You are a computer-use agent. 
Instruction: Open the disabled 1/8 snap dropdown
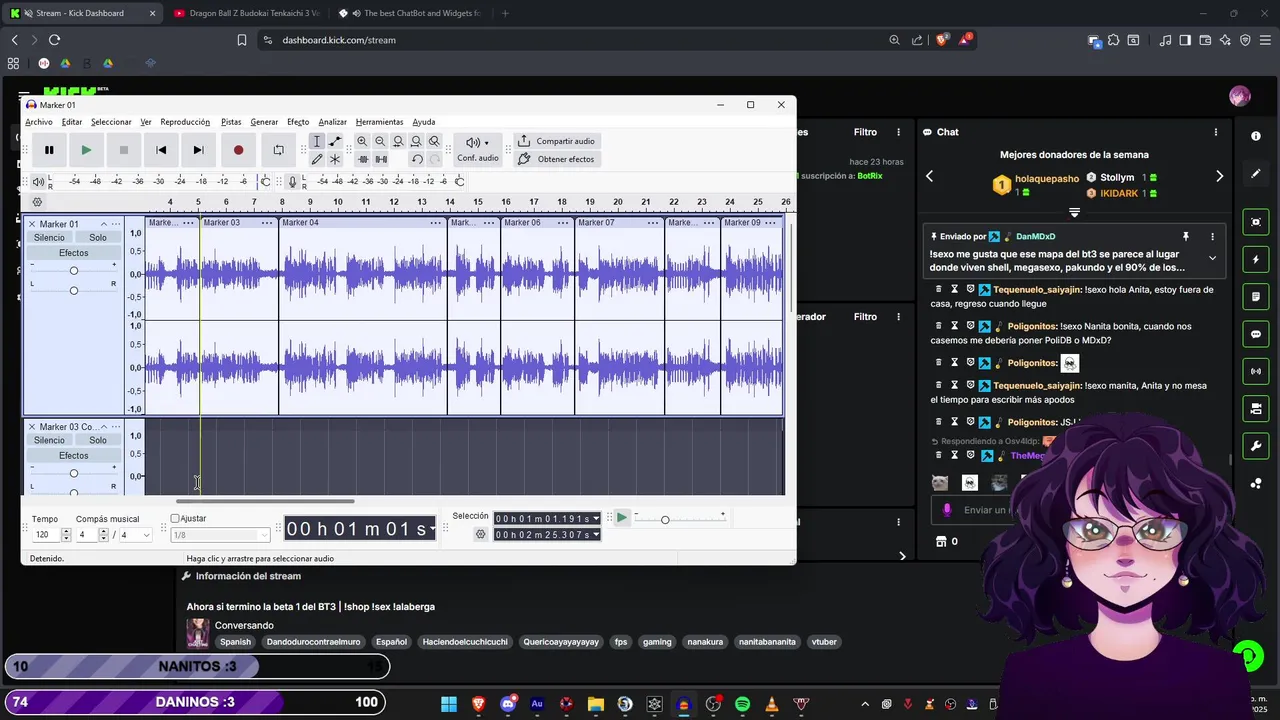[221, 535]
